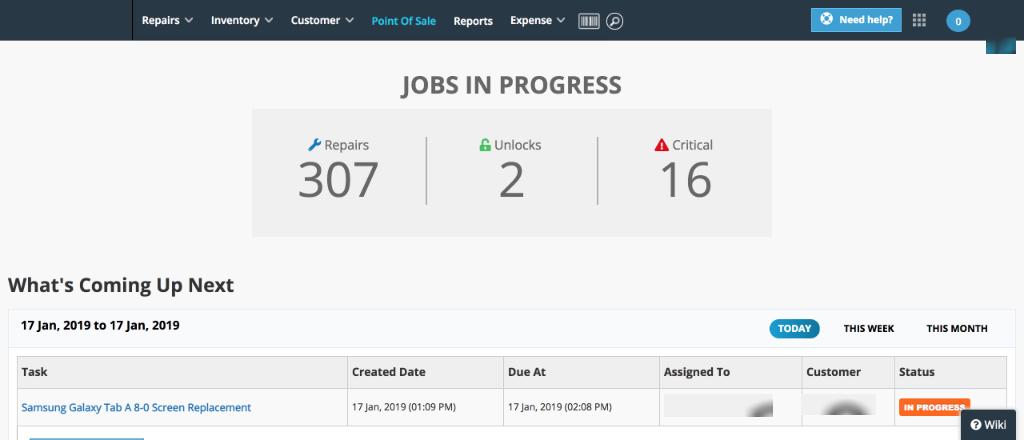Click the notification count badge
The width and height of the screenshot is (1024, 440).
tap(958, 21)
